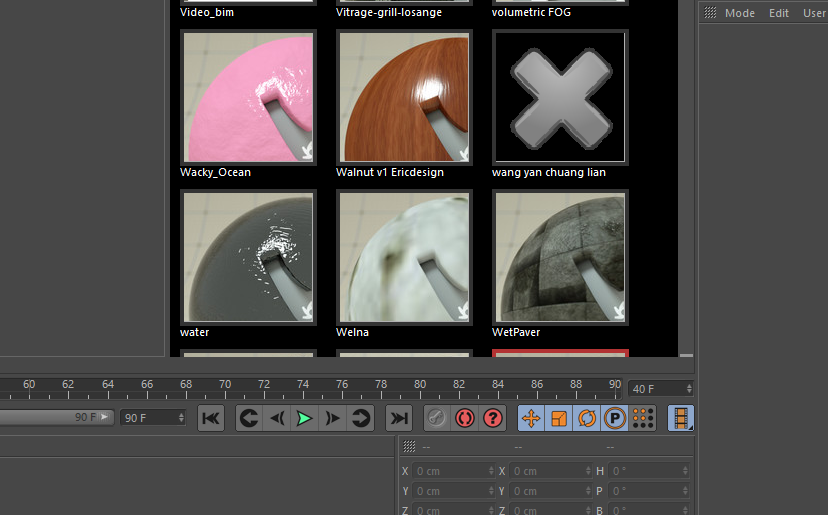This screenshot has height=515, width=828.
Task: Click the volumetric FOG label
Action: tap(531, 12)
